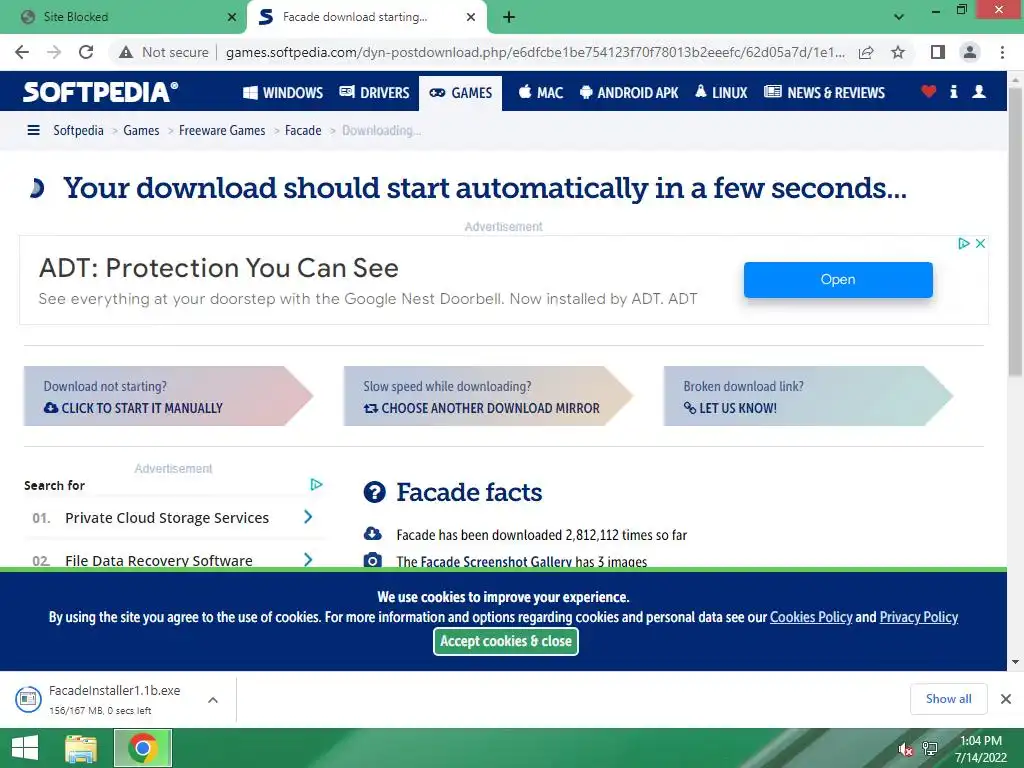Open the Android APK section
This screenshot has height=768, width=1024.
(629, 93)
